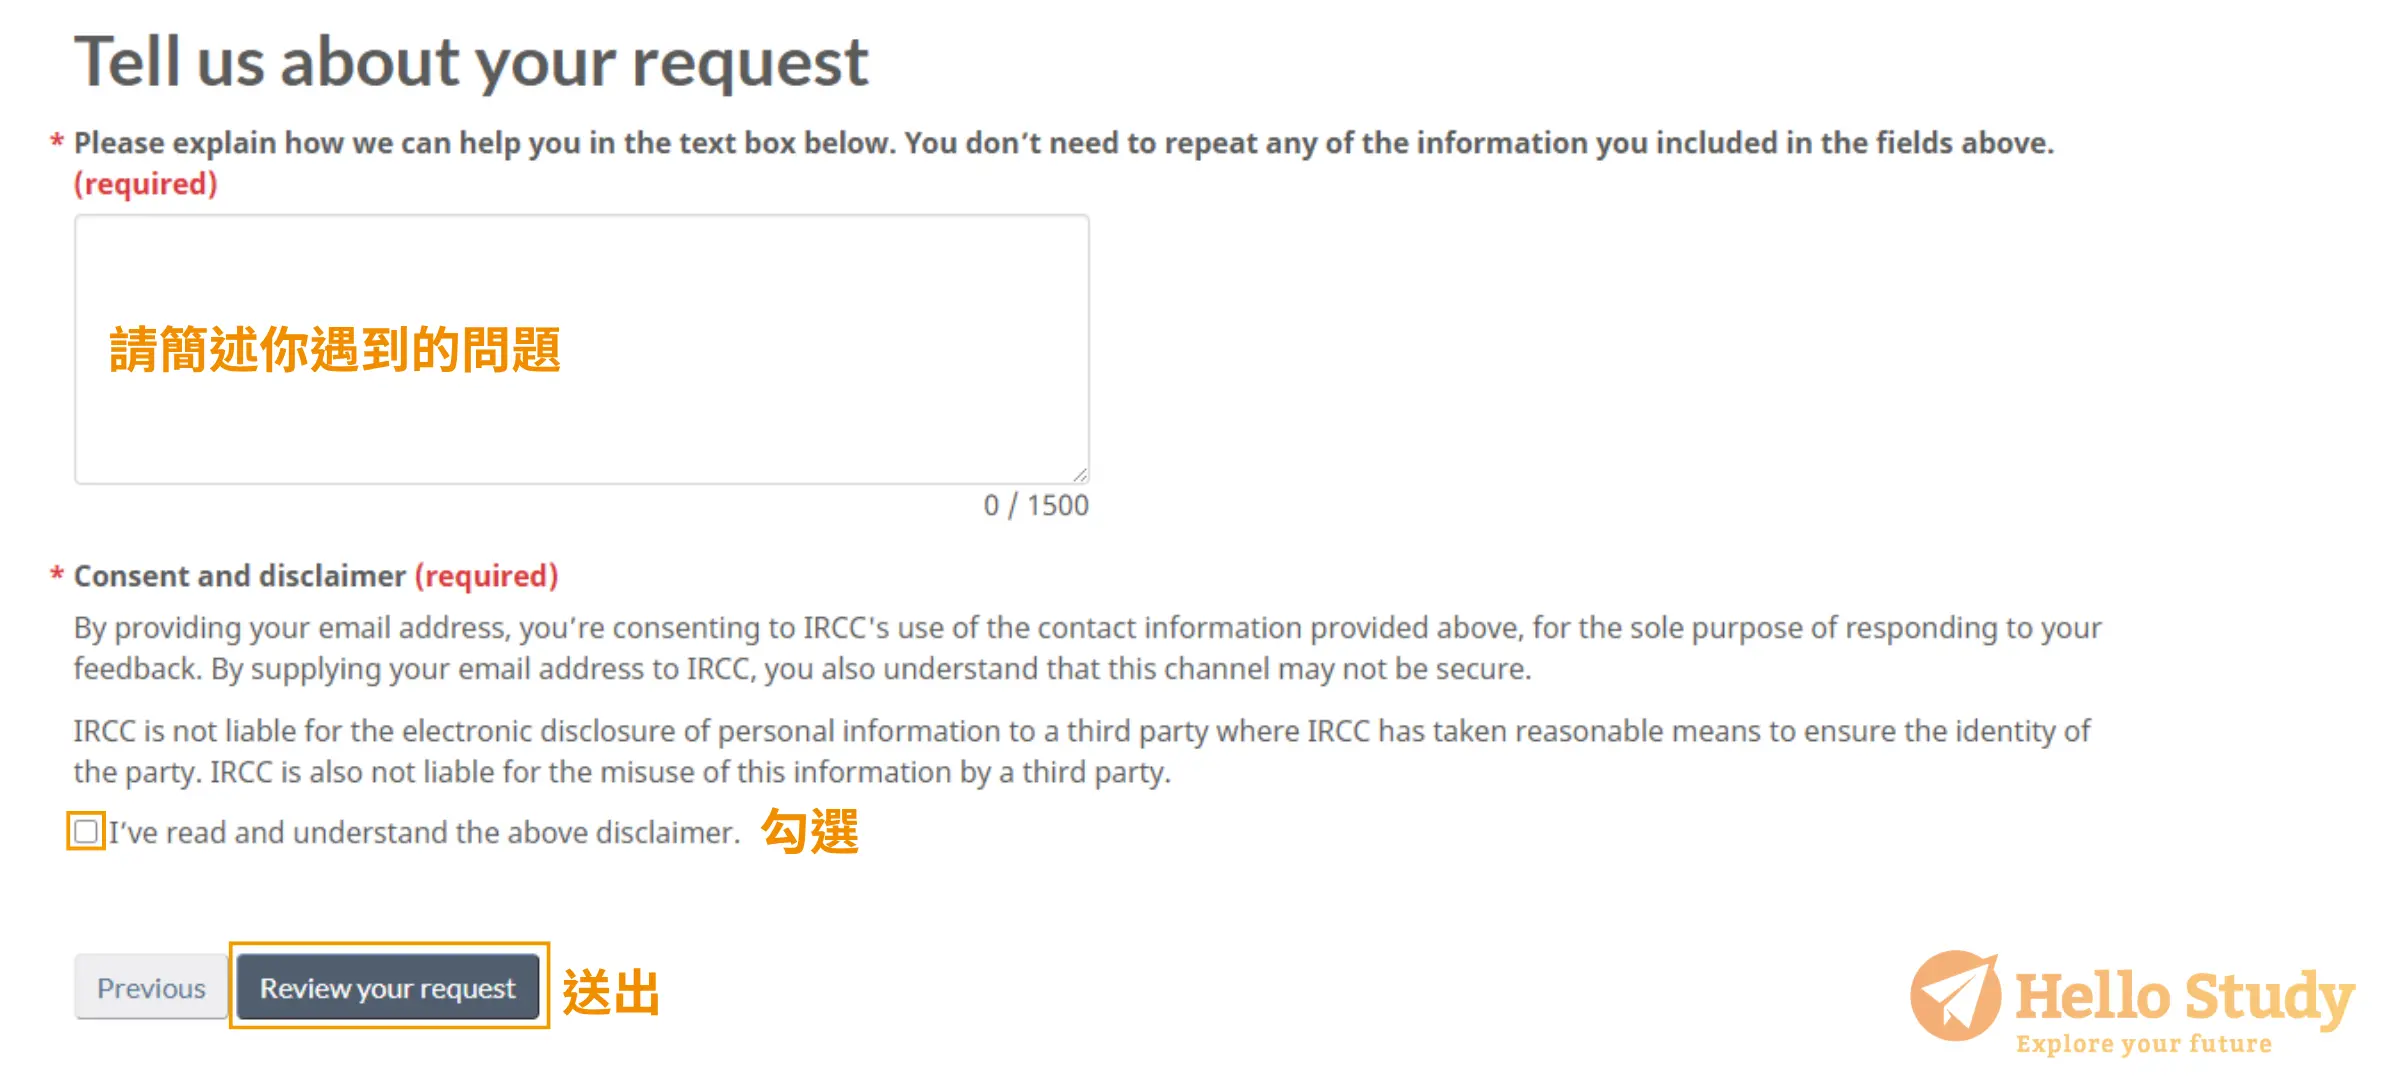Click the textarea resize handle corner
This screenshot has width=2395, height=1080.
1079,474
